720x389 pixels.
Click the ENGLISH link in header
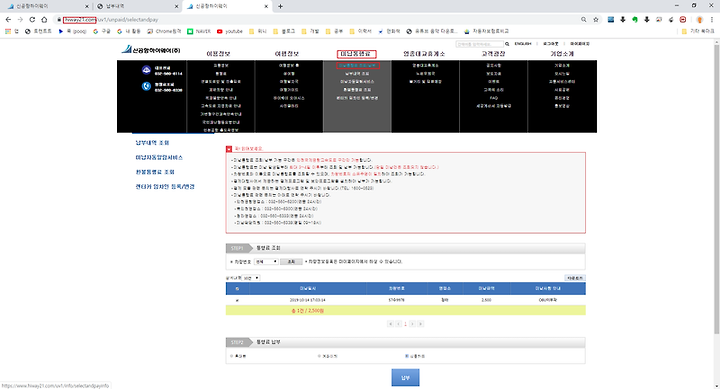pyautogui.click(x=523, y=44)
